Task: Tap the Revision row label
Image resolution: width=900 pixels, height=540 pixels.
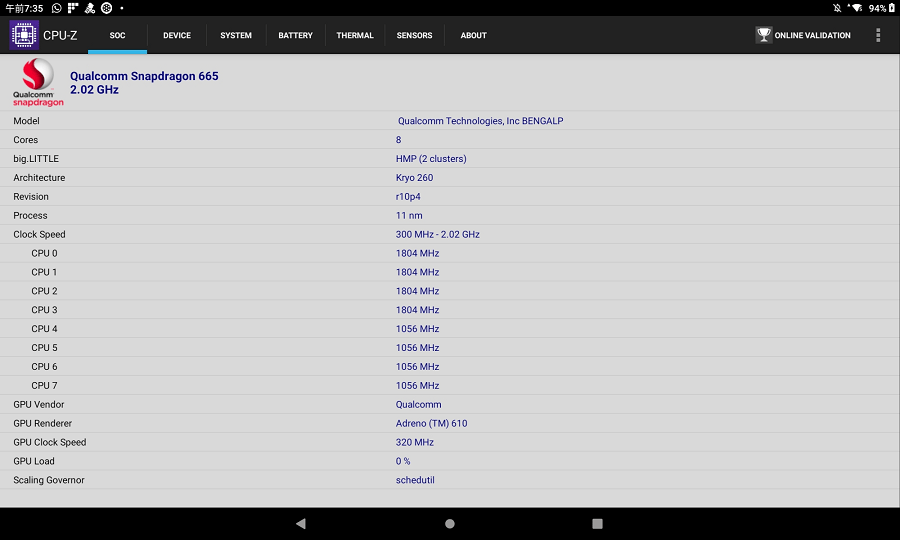Action: point(31,196)
